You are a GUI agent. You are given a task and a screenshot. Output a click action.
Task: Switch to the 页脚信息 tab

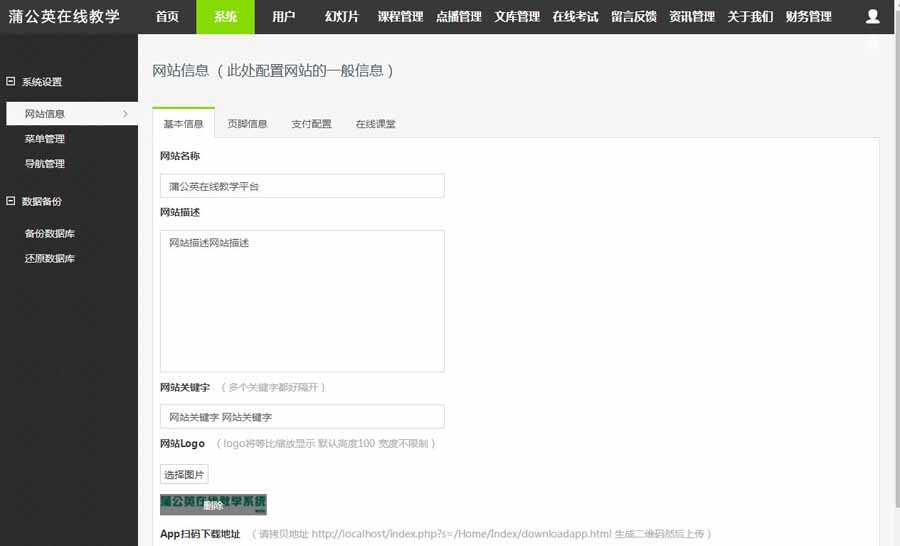247,124
